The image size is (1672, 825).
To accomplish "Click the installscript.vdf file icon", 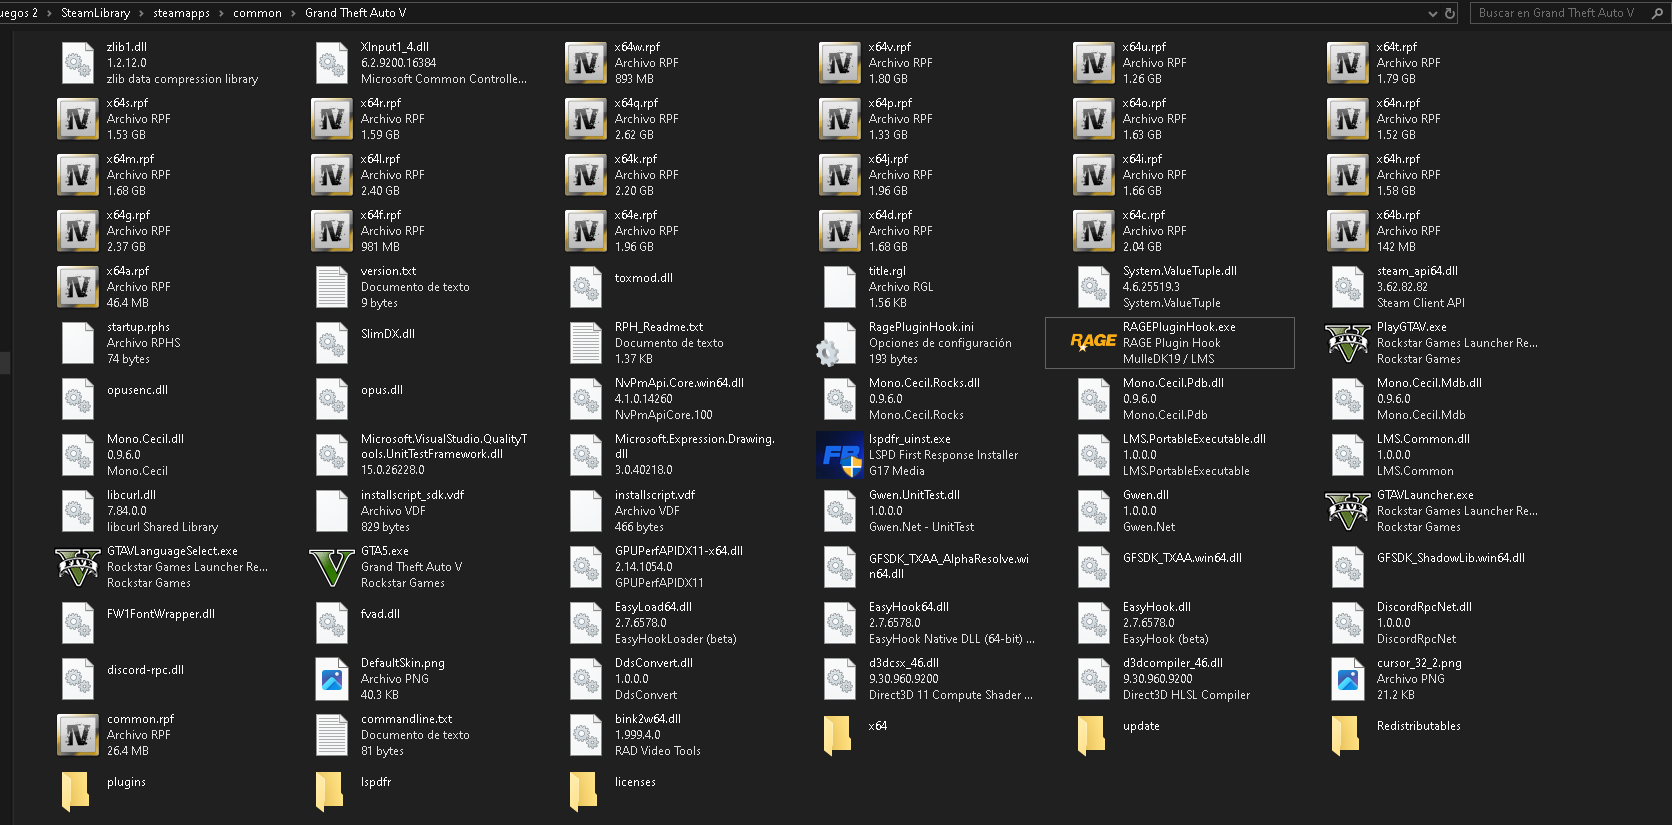I will click(x=585, y=511).
